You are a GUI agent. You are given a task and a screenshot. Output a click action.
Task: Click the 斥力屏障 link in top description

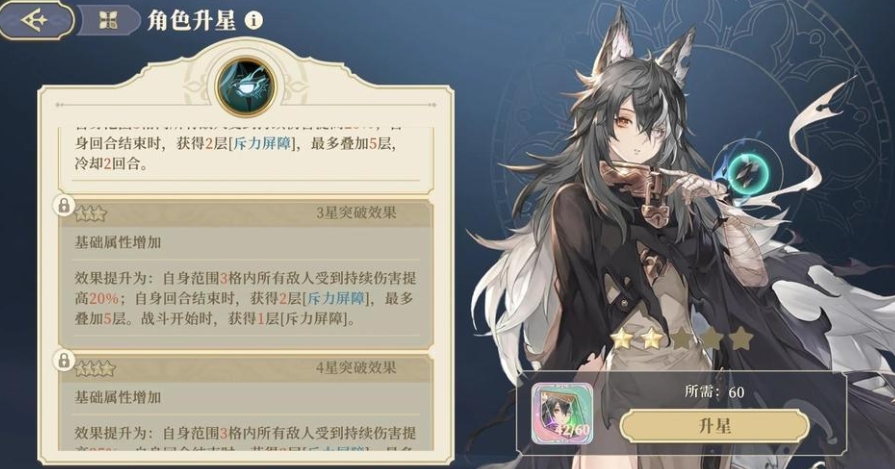coord(262,143)
